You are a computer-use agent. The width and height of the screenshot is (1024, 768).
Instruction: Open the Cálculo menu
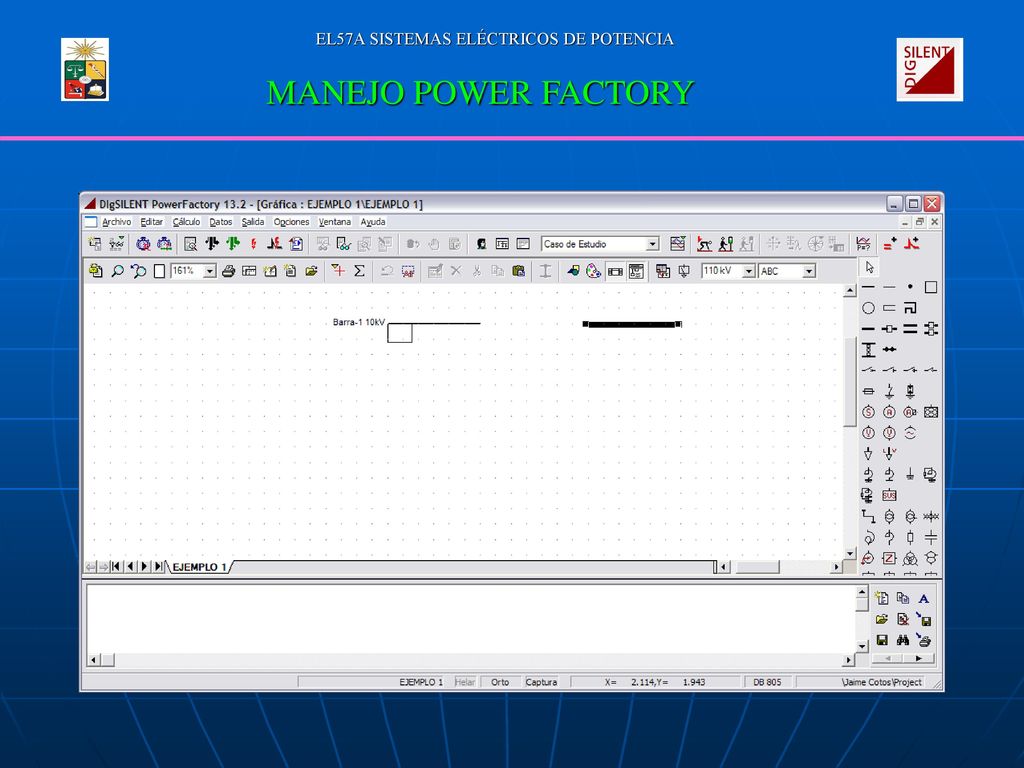tap(186, 222)
